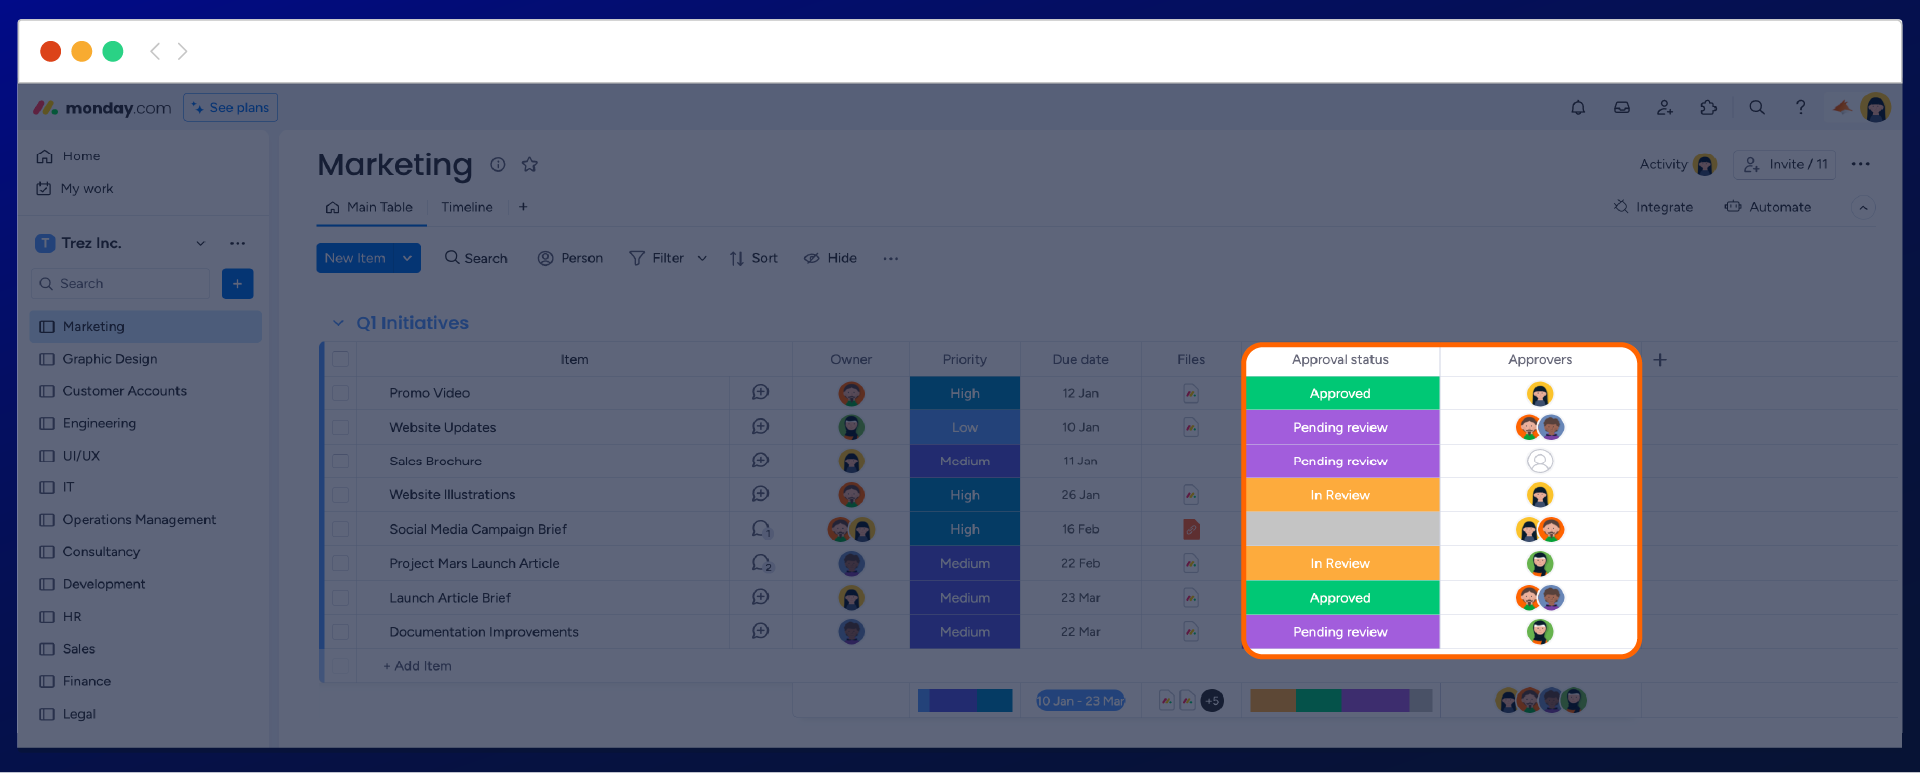
Task: Open the New Item dropdown arrow
Action: coord(407,258)
